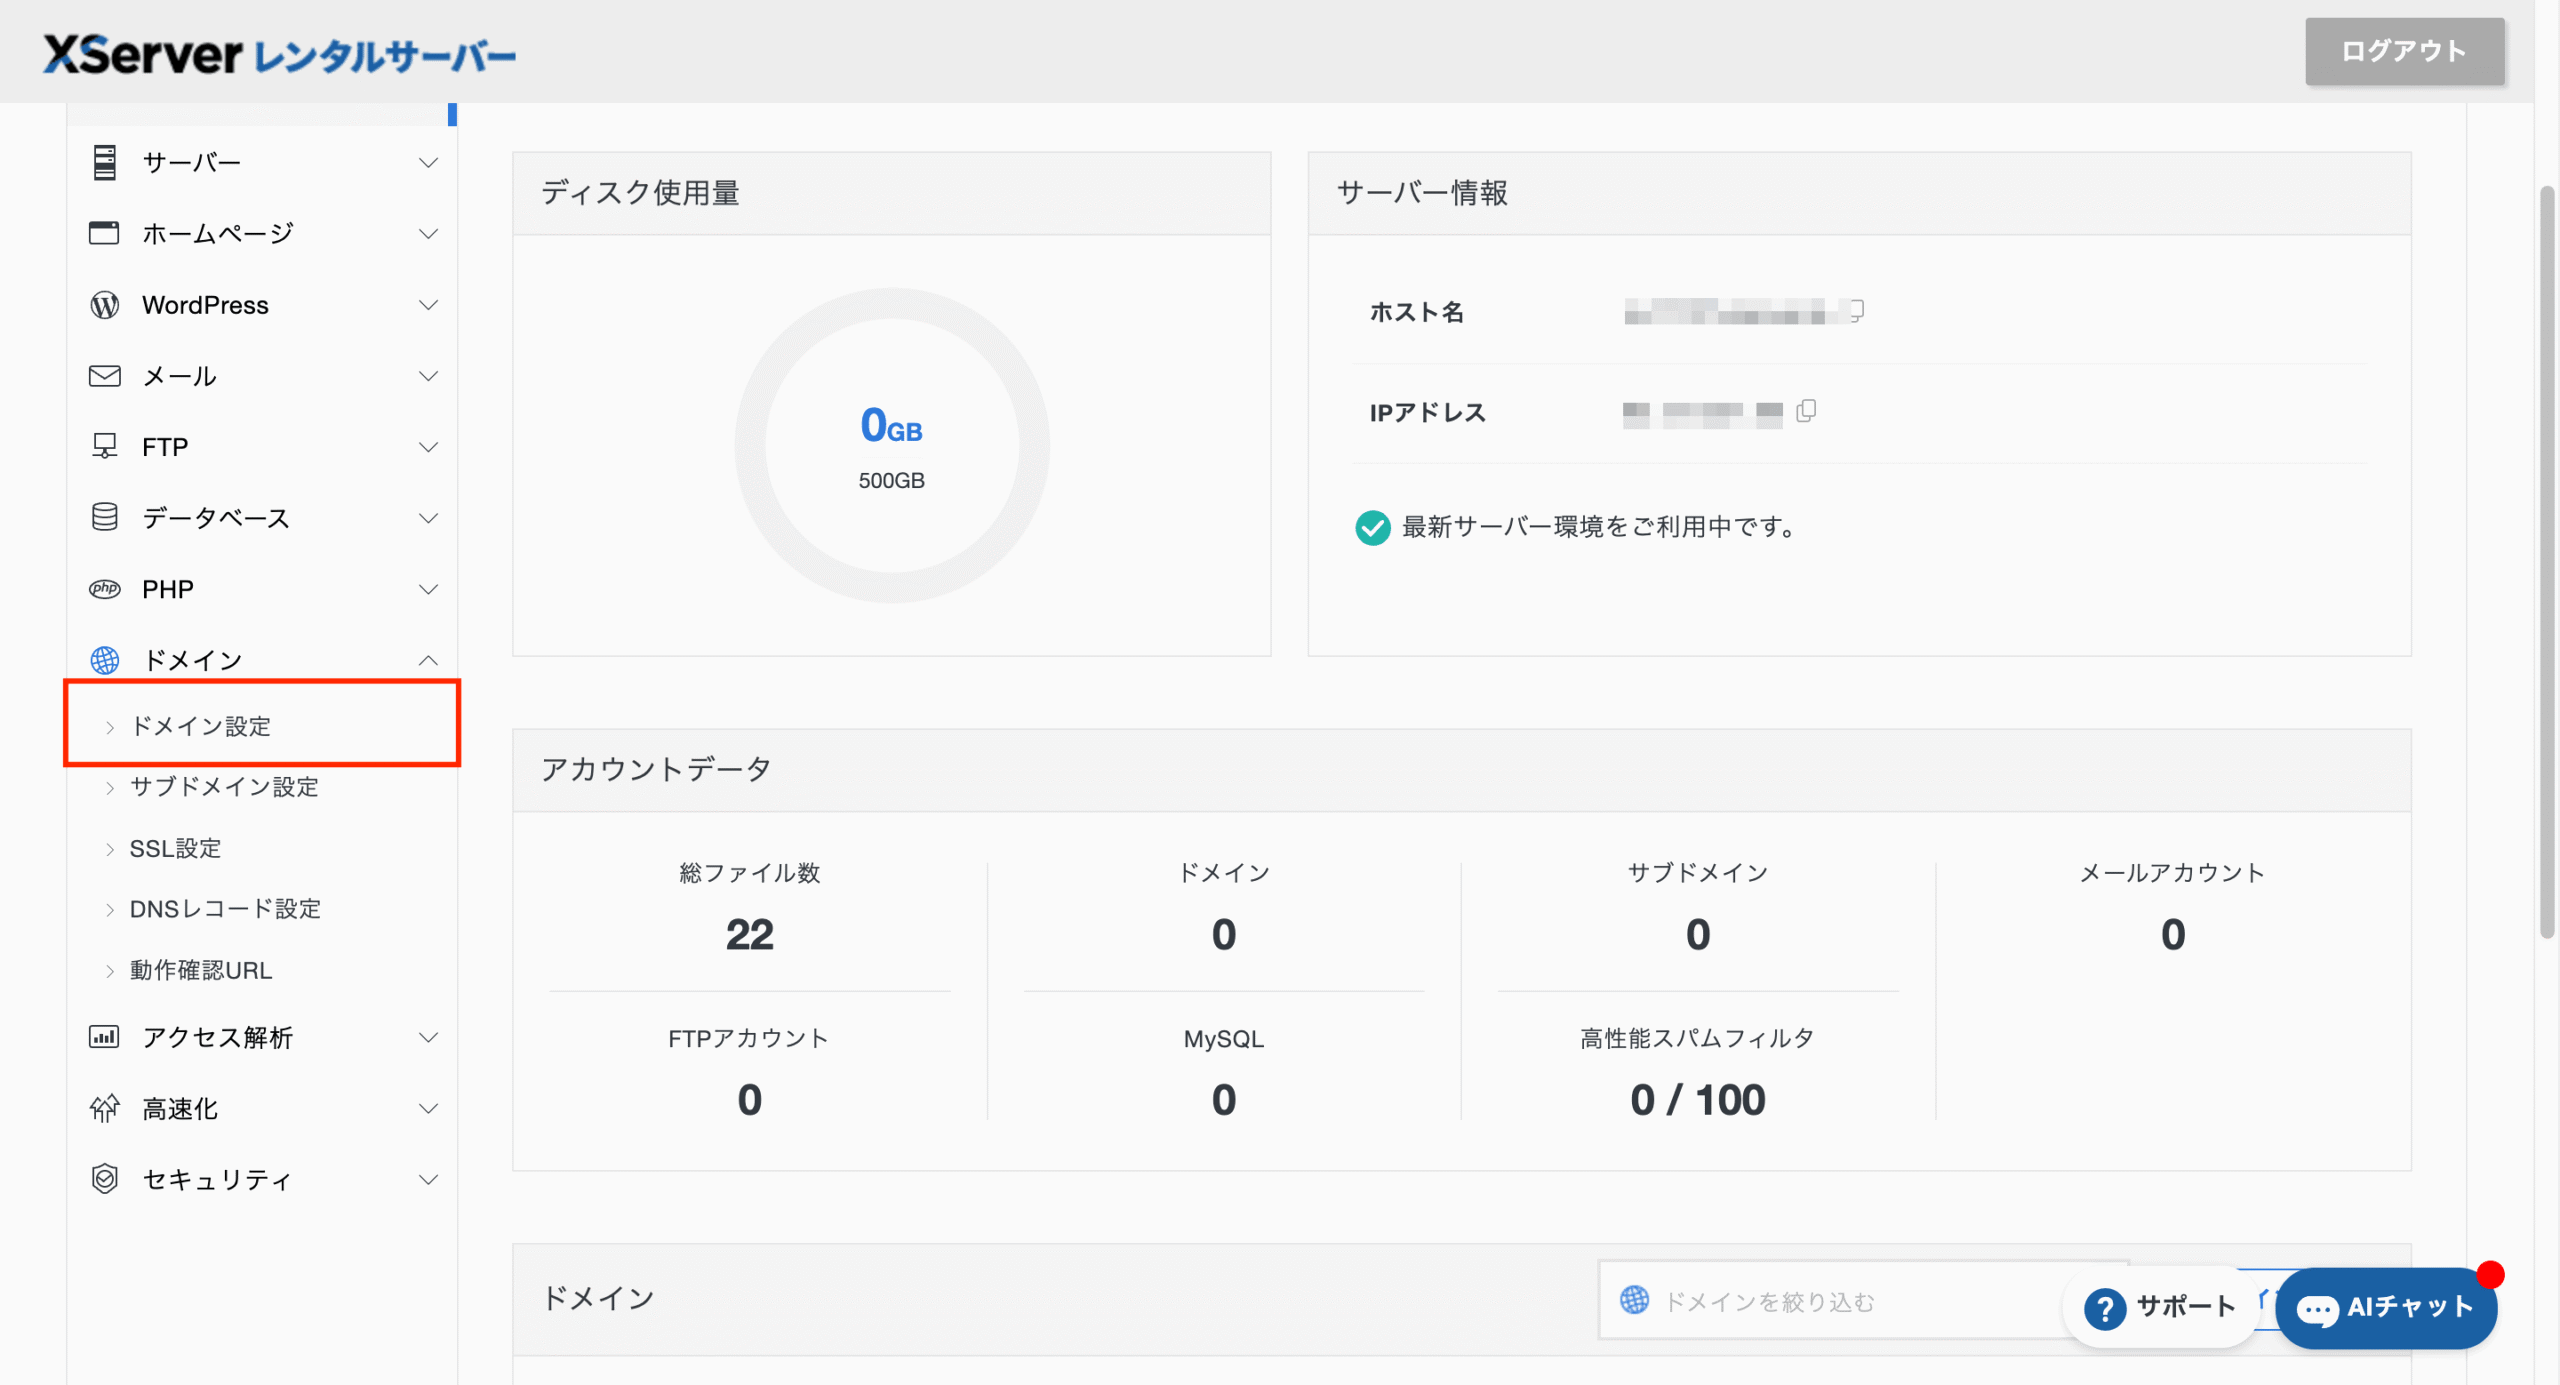Select the データベース menu label
This screenshot has height=1385, width=2560.
tap(216, 517)
